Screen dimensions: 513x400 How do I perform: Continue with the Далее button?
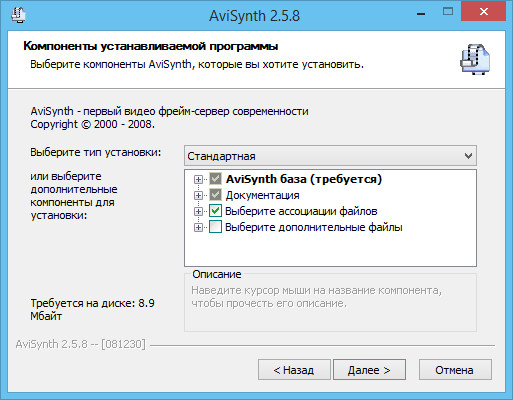pos(369,370)
